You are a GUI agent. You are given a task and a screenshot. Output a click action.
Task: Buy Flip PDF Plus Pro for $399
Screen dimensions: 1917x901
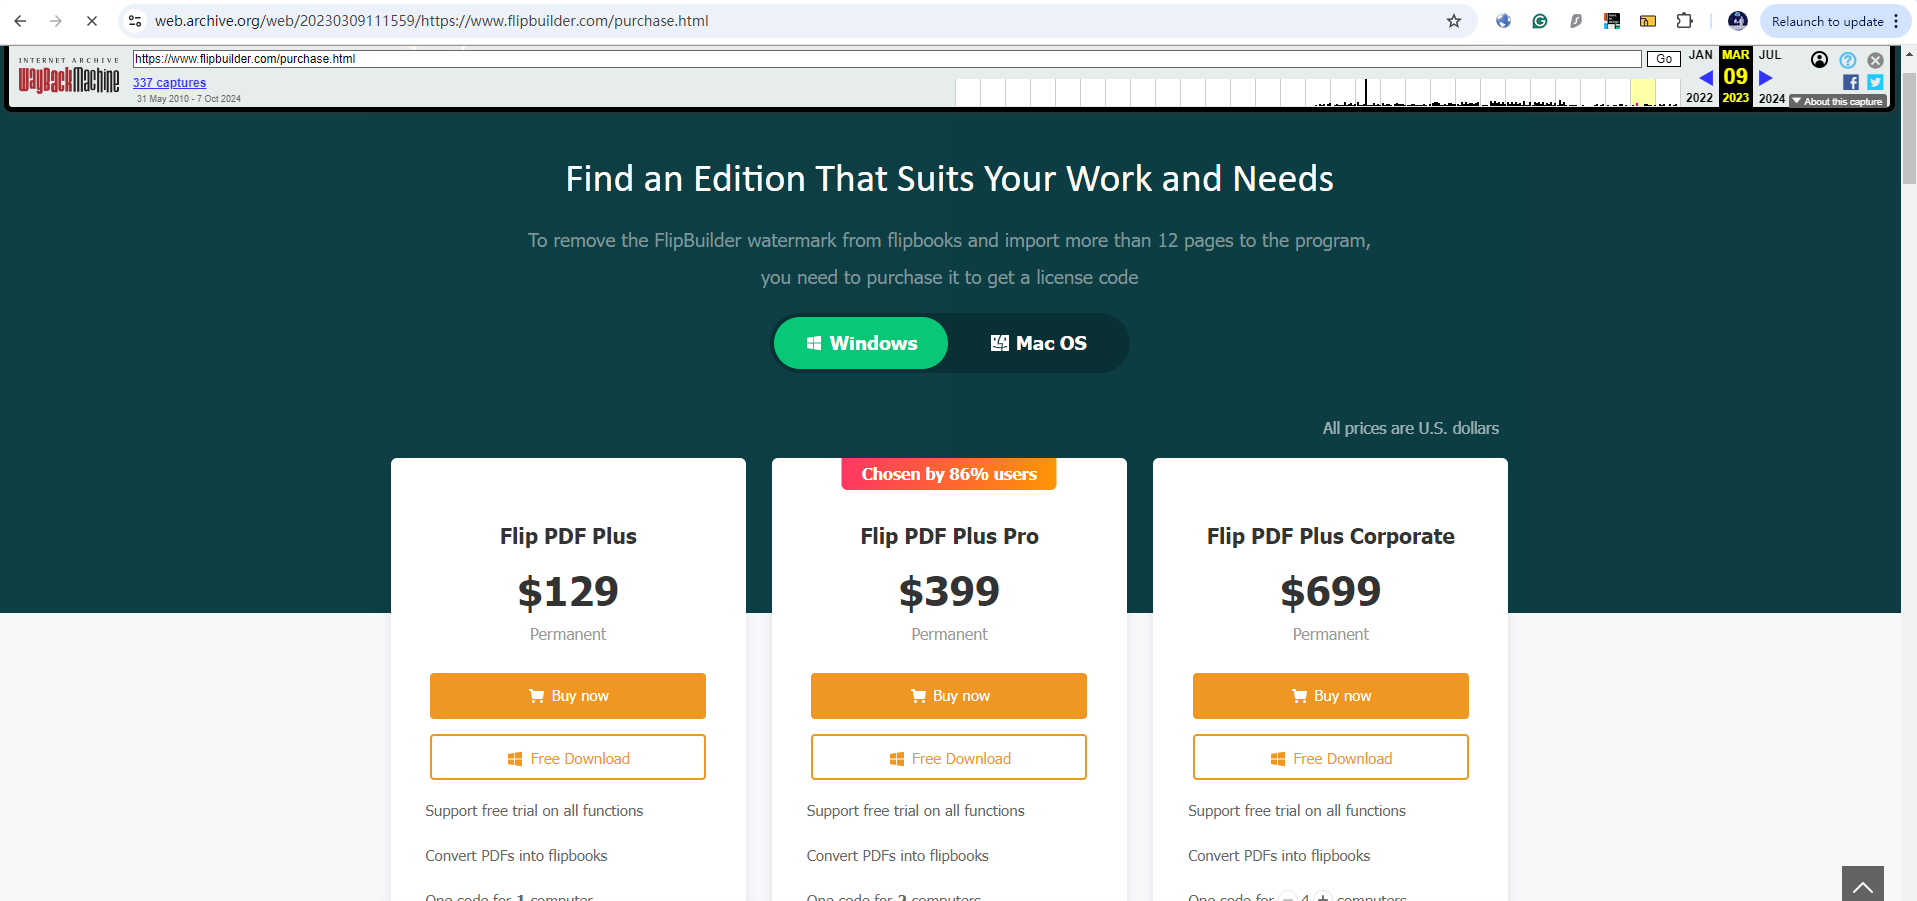[949, 696]
